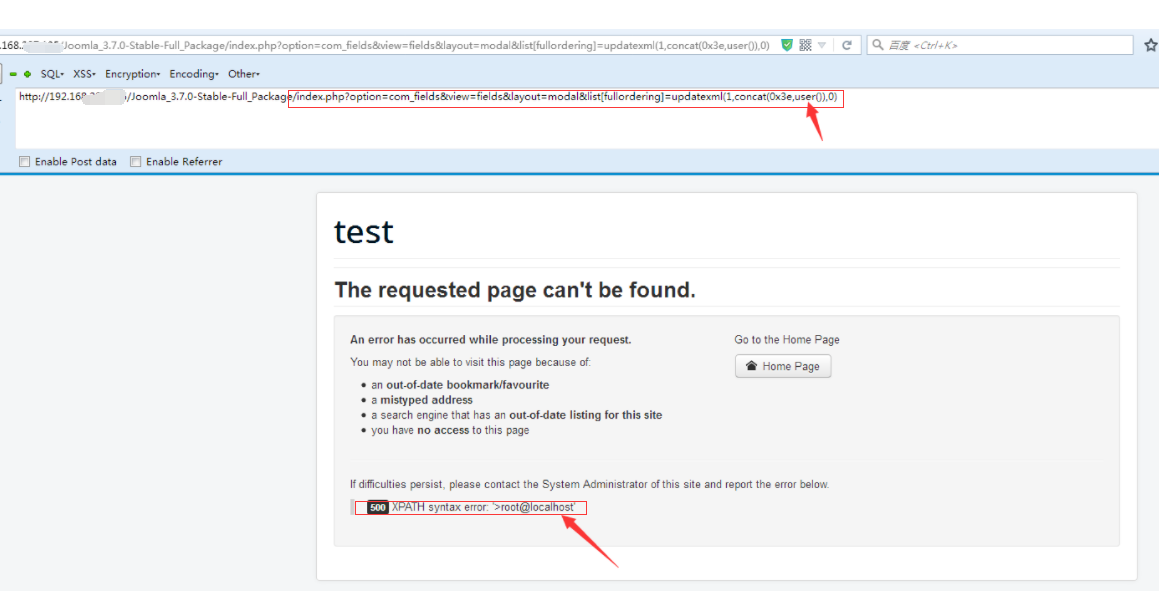Click 'an out-of-date bookmark/favourite' list item
1159x591 pixels.
click(x=460, y=385)
